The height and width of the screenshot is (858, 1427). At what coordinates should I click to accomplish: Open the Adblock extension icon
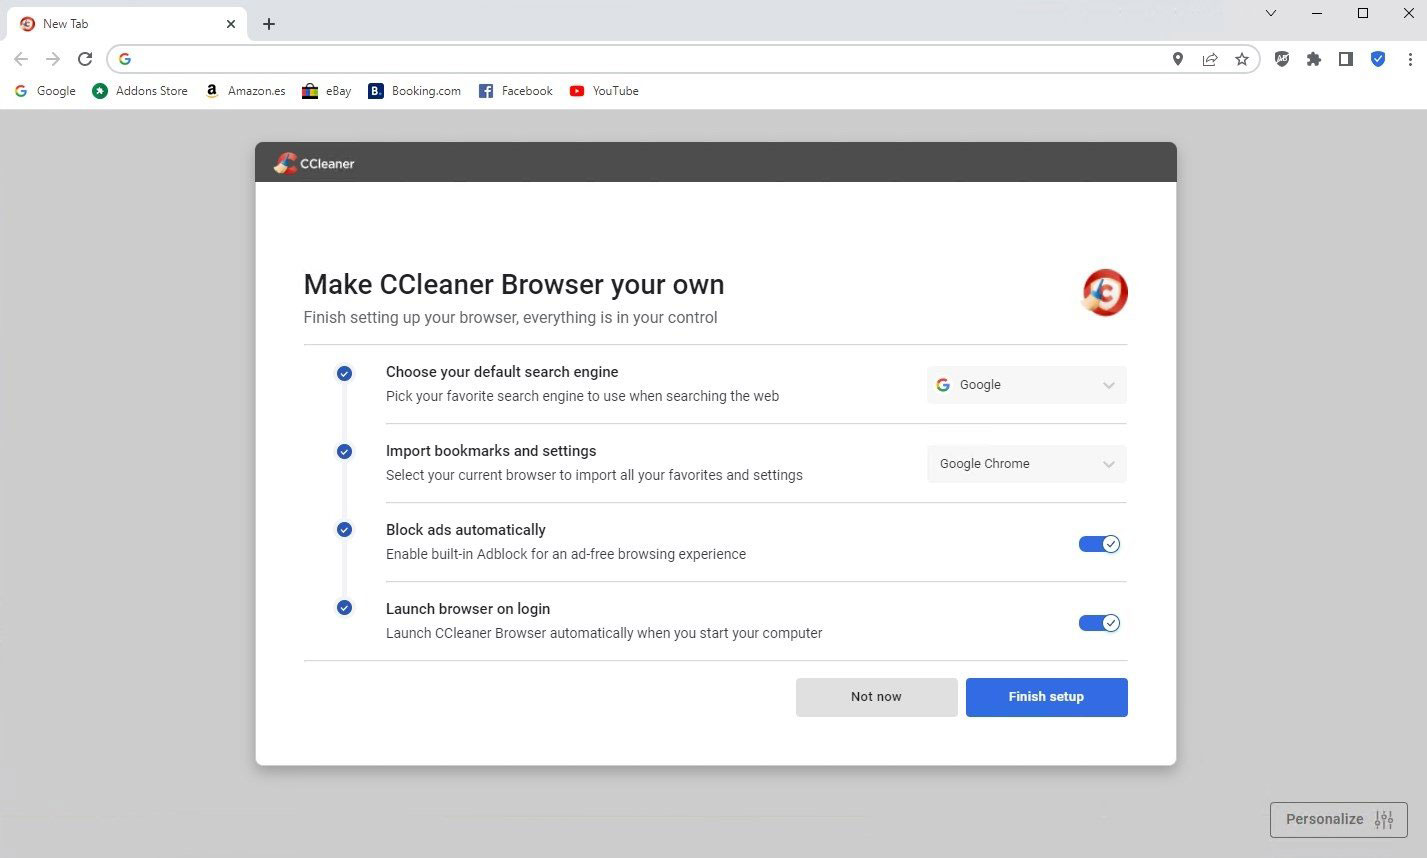click(1282, 59)
